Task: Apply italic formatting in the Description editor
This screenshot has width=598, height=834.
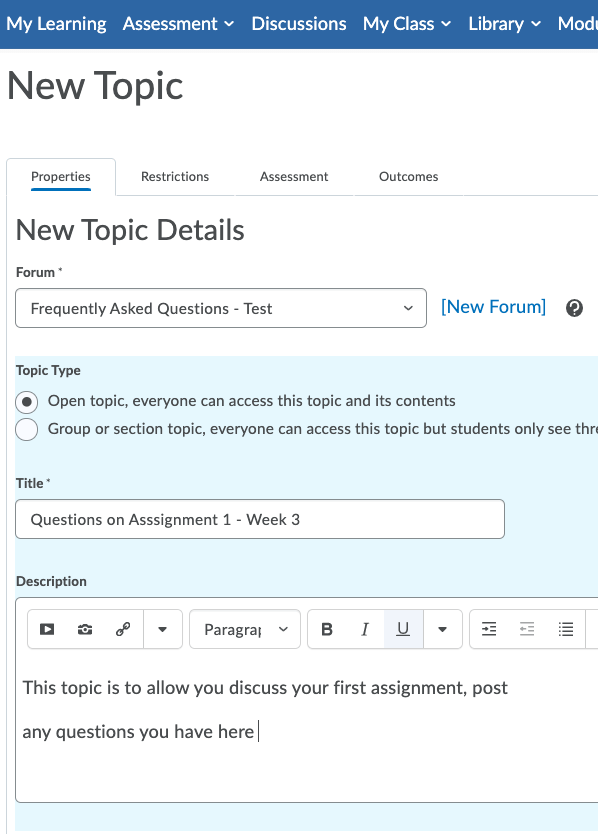Action: pos(365,629)
